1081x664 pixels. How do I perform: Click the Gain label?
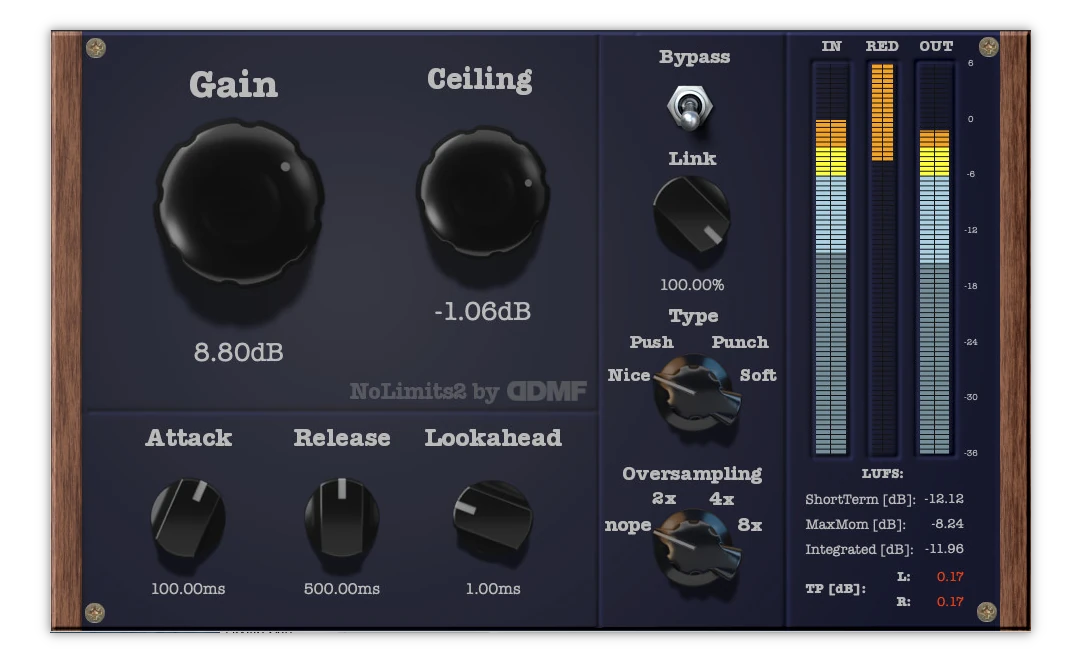click(234, 85)
